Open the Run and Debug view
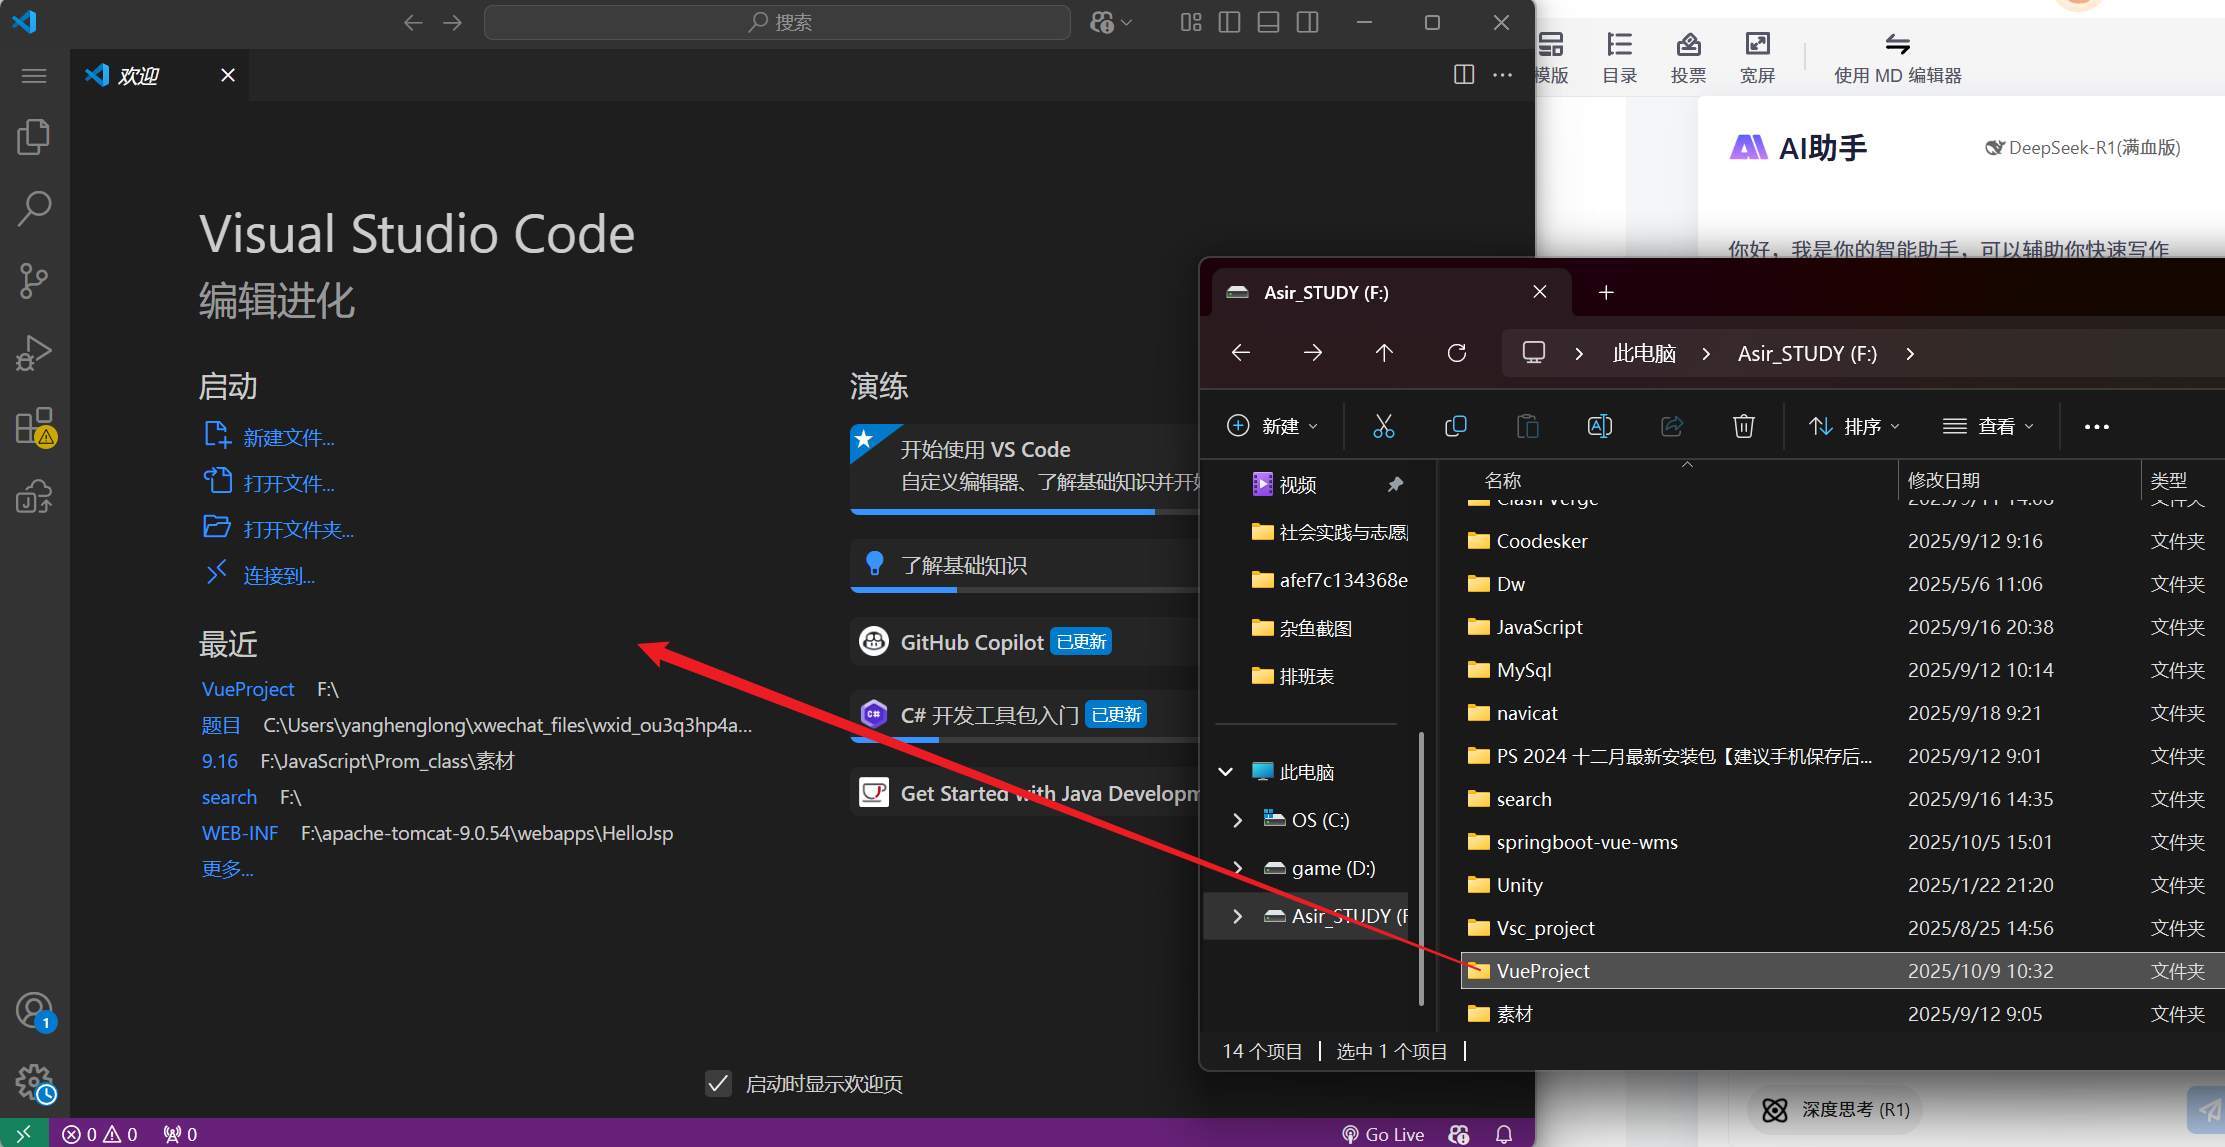2225x1147 pixels. point(34,353)
